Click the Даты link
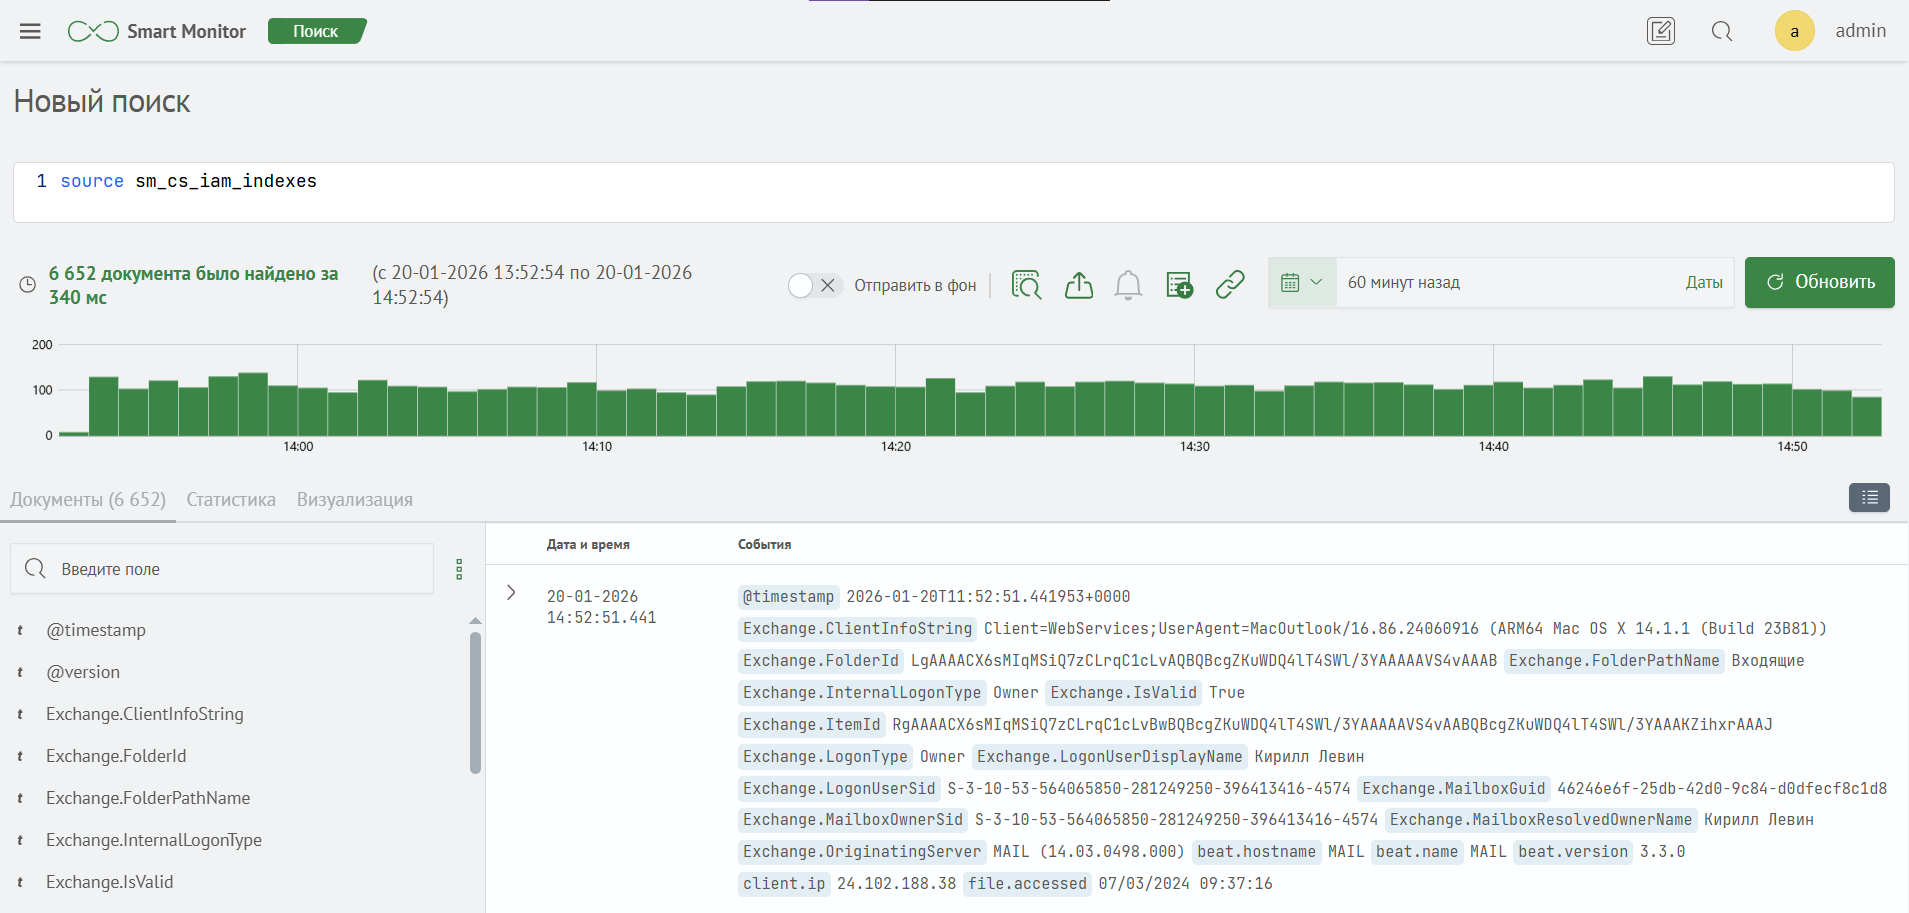1909x913 pixels. [1704, 283]
